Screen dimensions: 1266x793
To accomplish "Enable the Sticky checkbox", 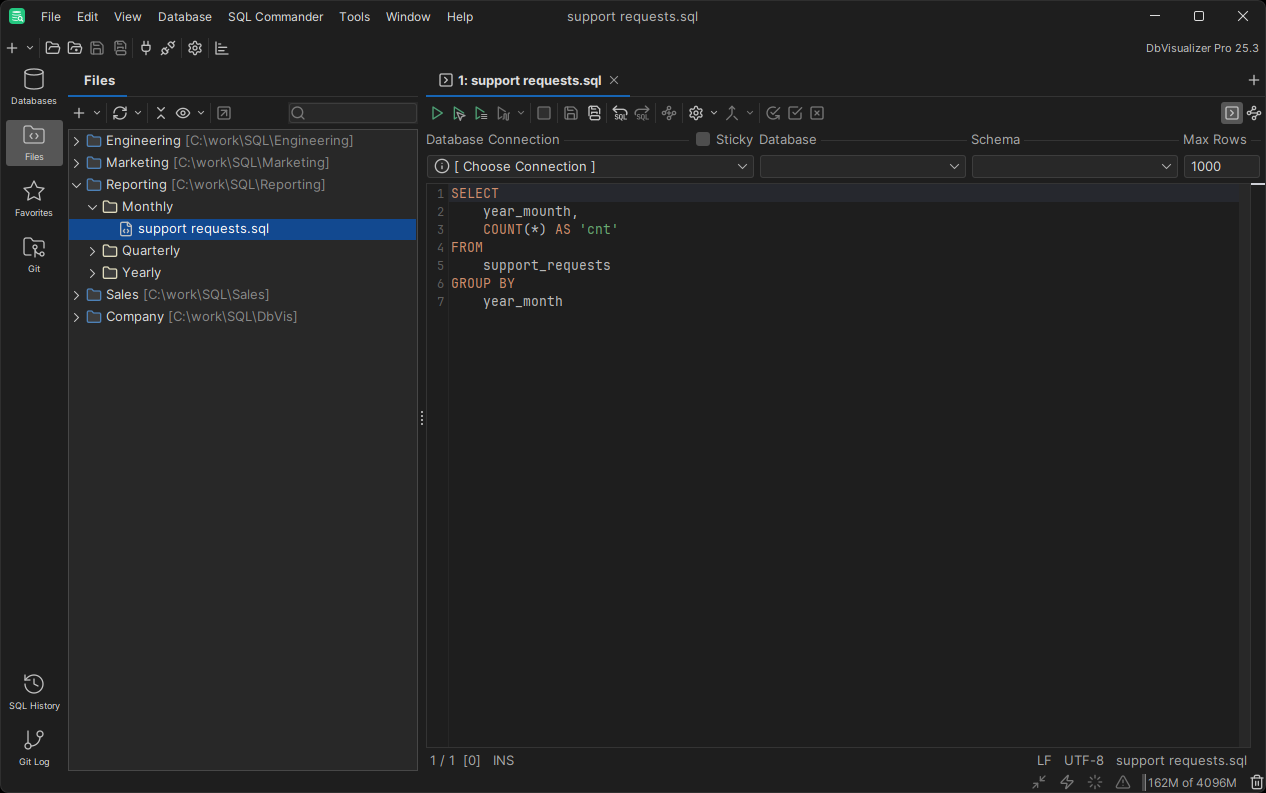I will pos(701,139).
